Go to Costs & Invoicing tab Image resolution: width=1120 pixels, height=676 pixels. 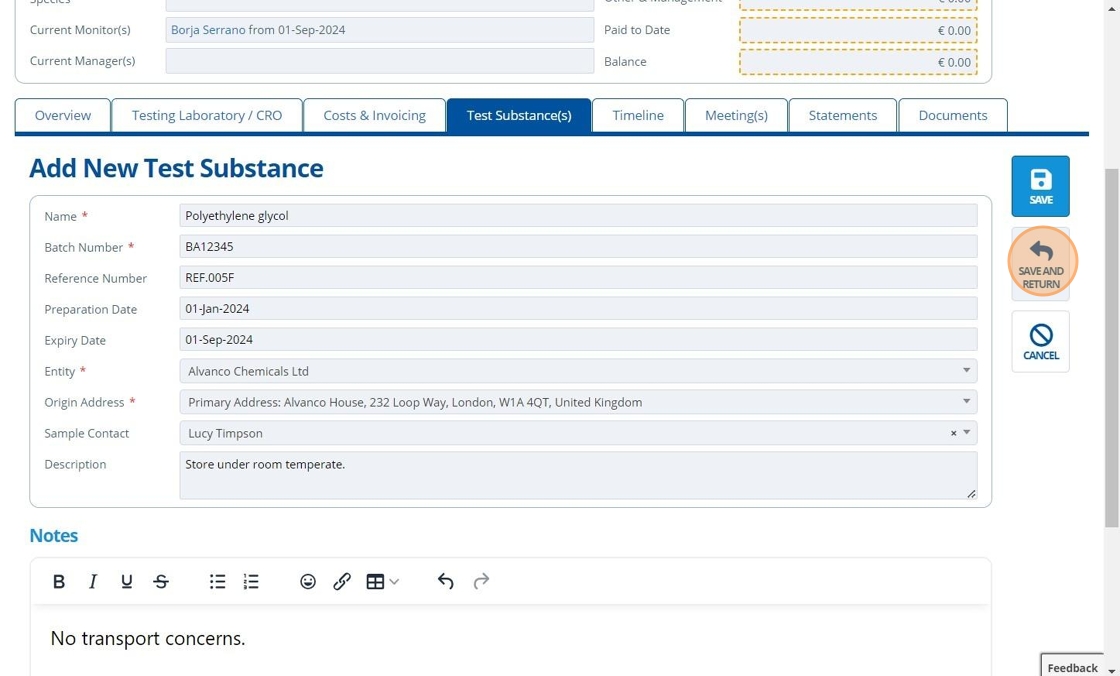point(374,116)
